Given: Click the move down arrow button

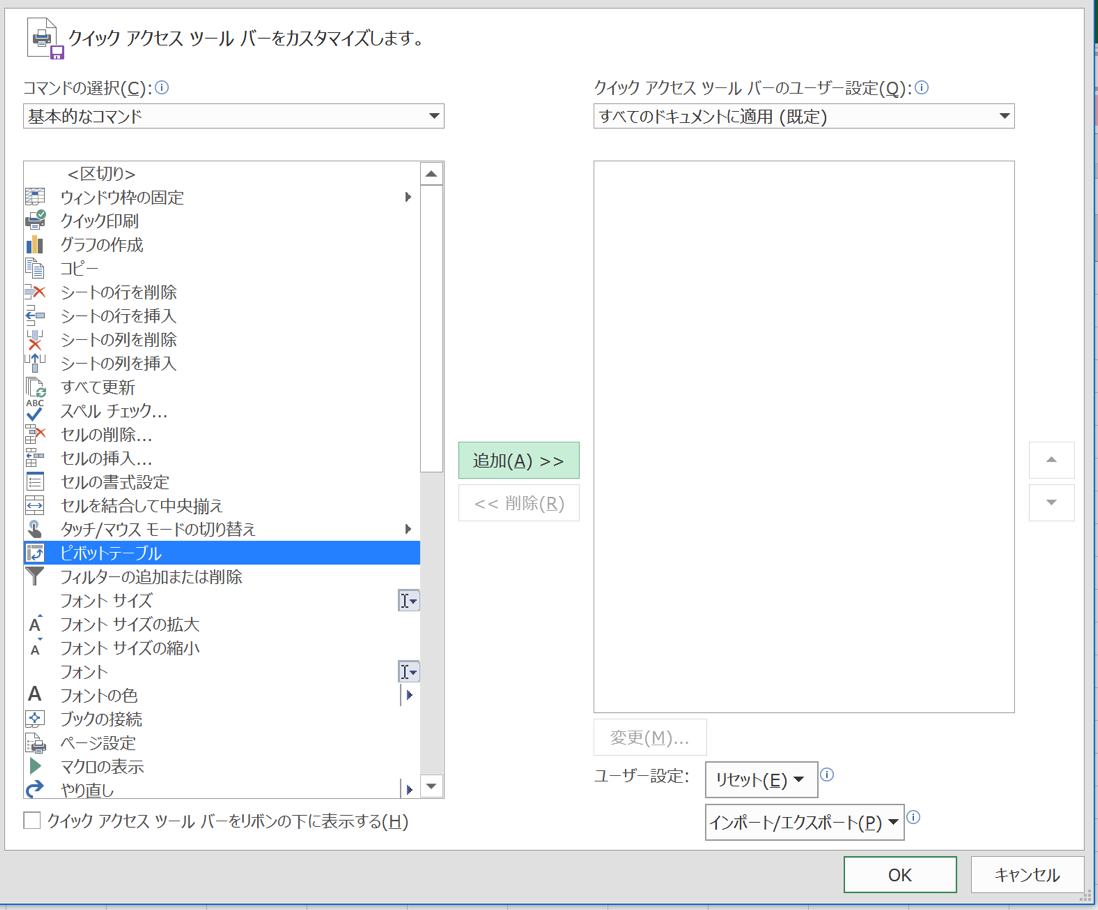Looking at the screenshot, I should 1051,503.
